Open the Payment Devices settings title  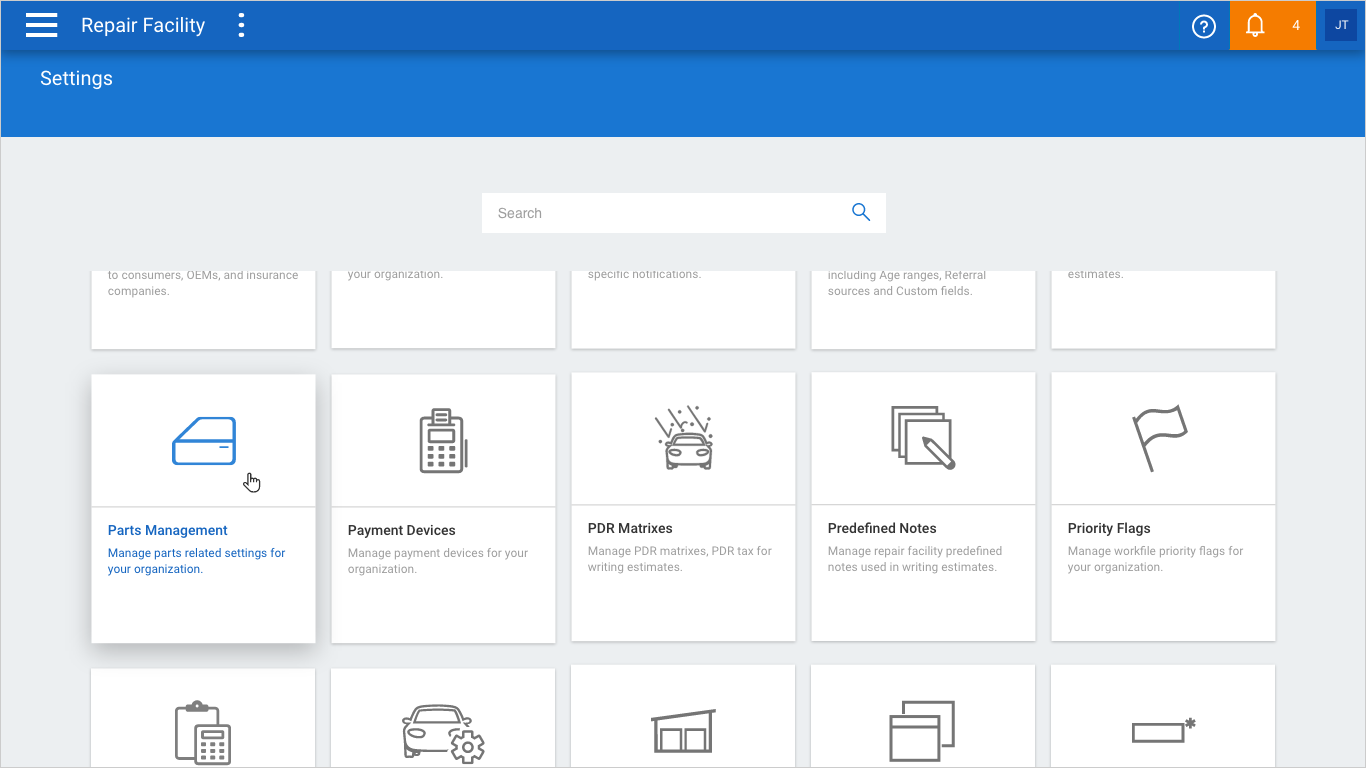click(402, 530)
